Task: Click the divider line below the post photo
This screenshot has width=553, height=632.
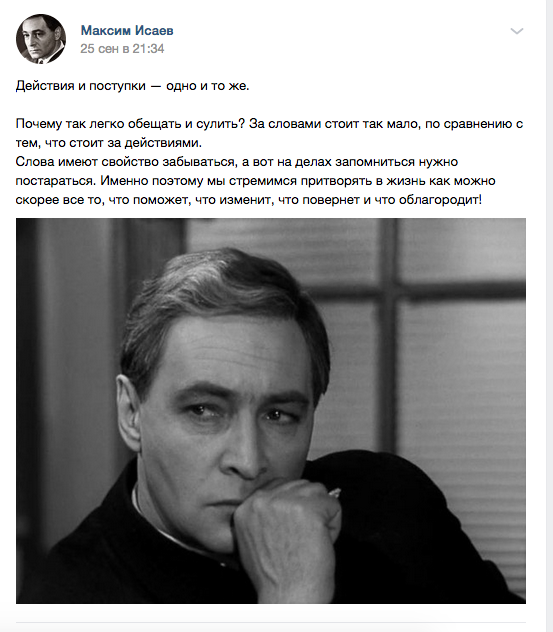Action: [271, 622]
